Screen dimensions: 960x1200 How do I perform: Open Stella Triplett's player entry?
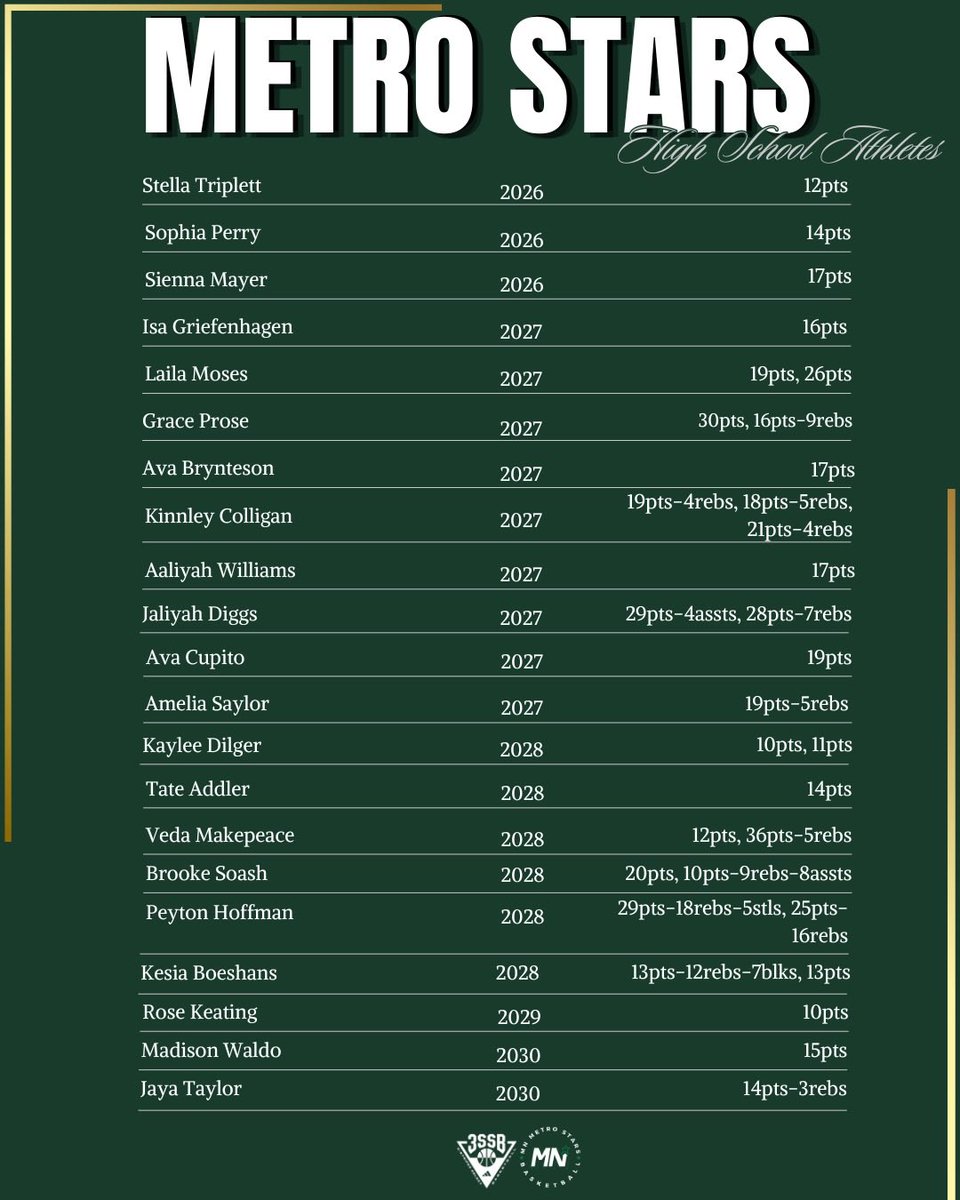pyautogui.click(x=205, y=186)
